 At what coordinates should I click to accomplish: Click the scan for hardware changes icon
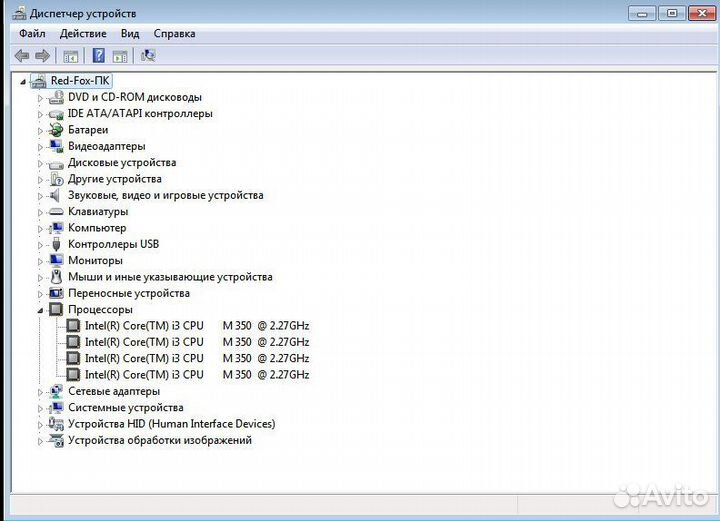pos(148,56)
